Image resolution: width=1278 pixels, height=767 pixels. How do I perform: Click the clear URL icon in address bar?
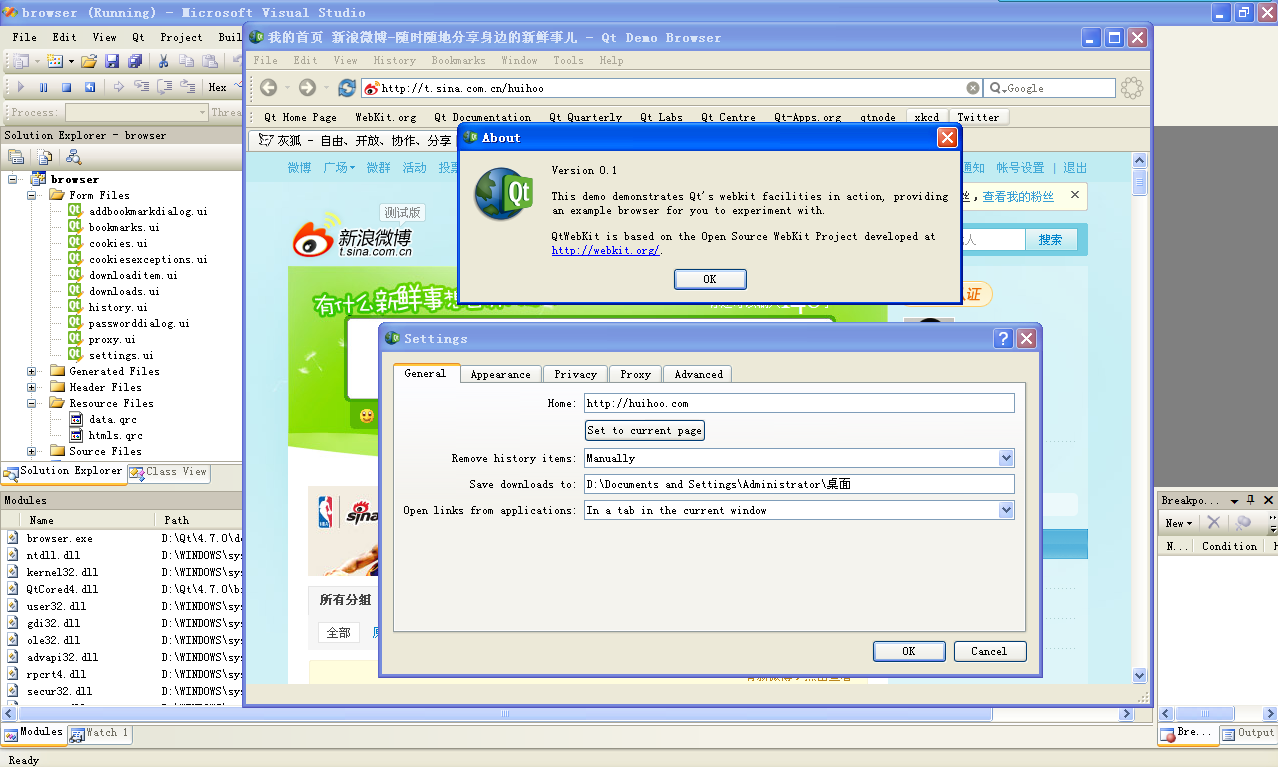click(972, 88)
